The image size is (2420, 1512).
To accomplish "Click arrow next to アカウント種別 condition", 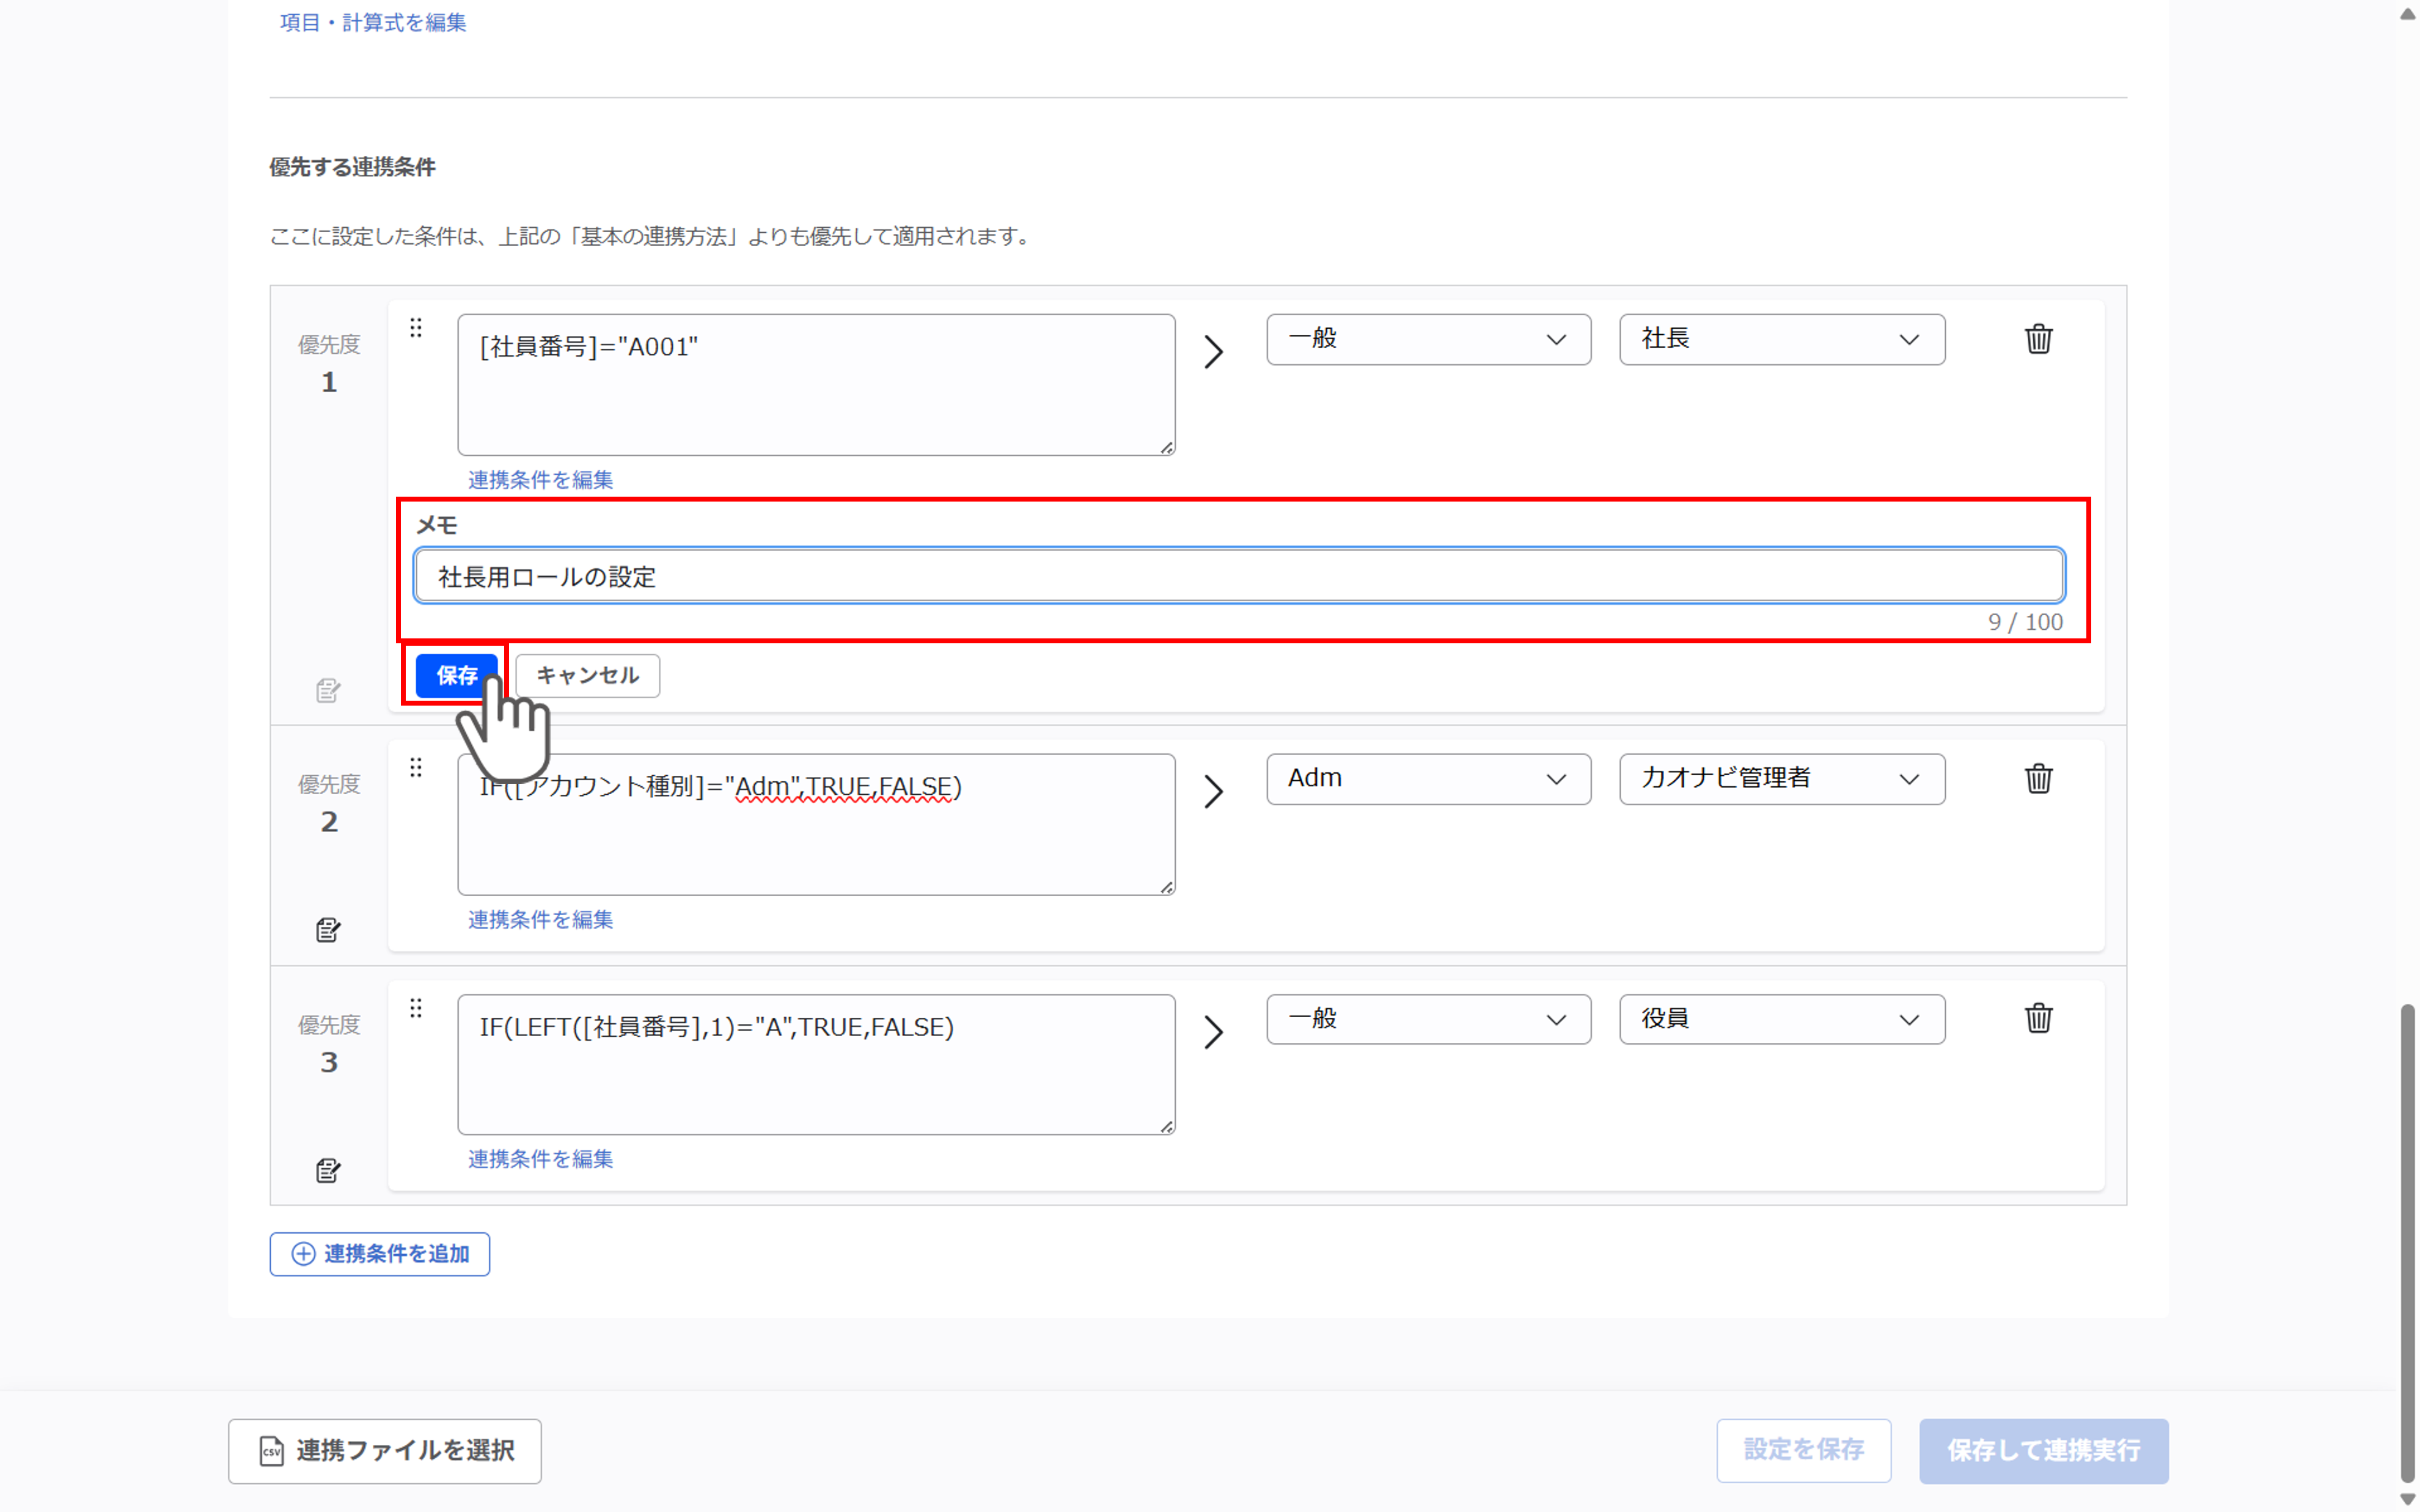I will click(1213, 791).
